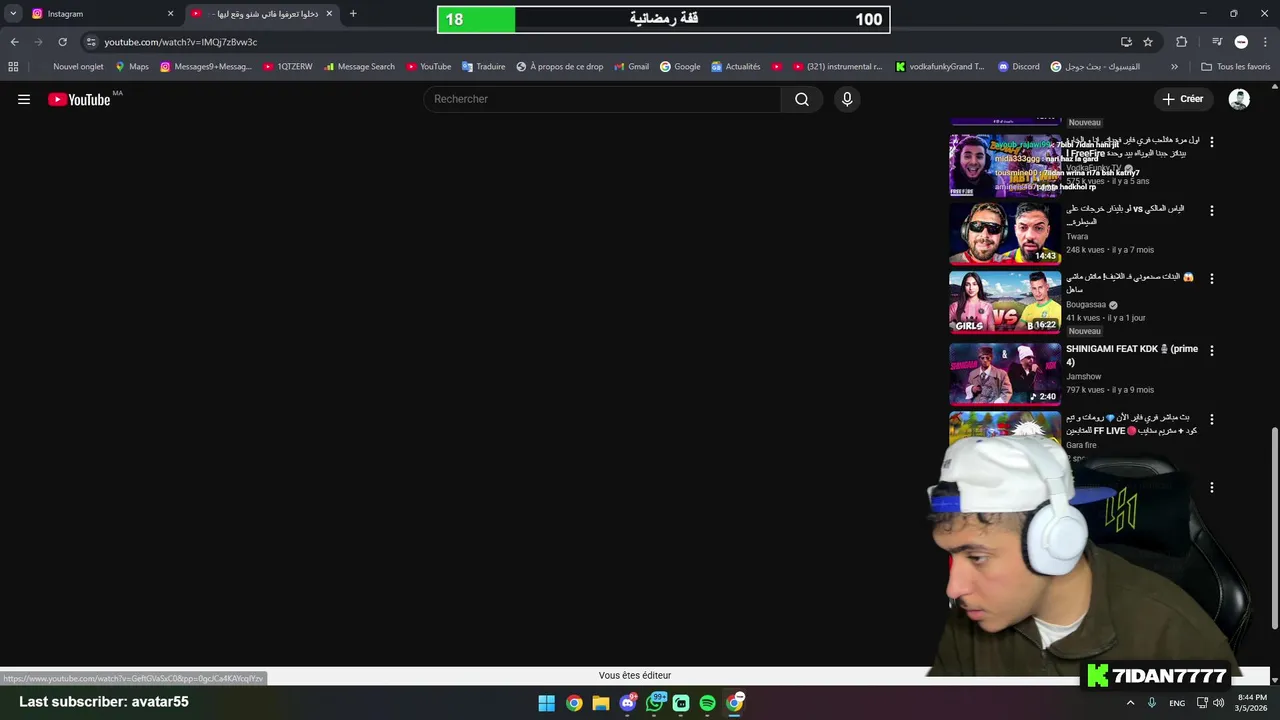Open the SHINIGAMI FEAT KDK title
This screenshot has height=720, width=1280.
[1132, 355]
